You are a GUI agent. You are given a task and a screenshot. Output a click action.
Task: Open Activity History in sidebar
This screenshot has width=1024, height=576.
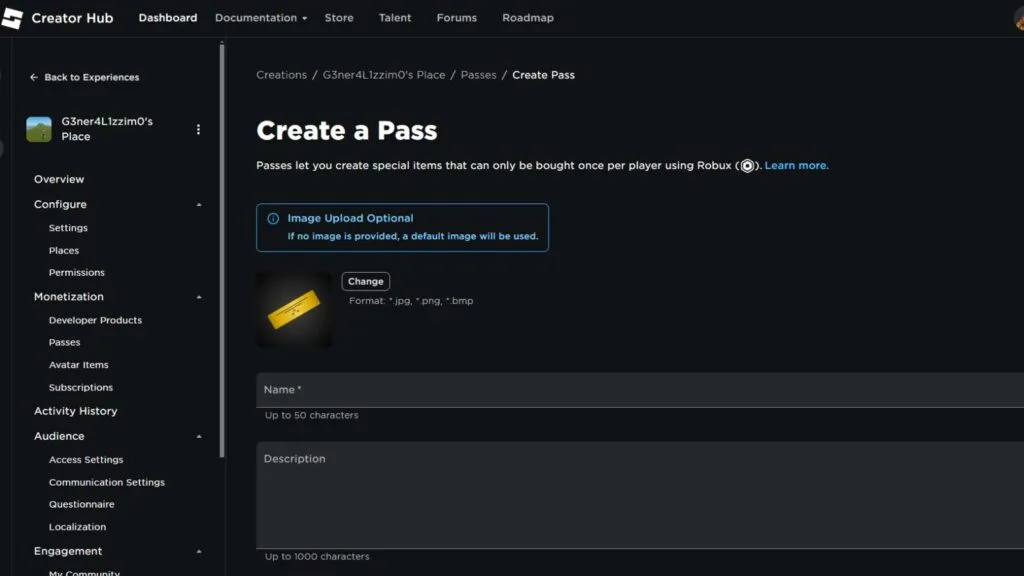tap(76, 411)
